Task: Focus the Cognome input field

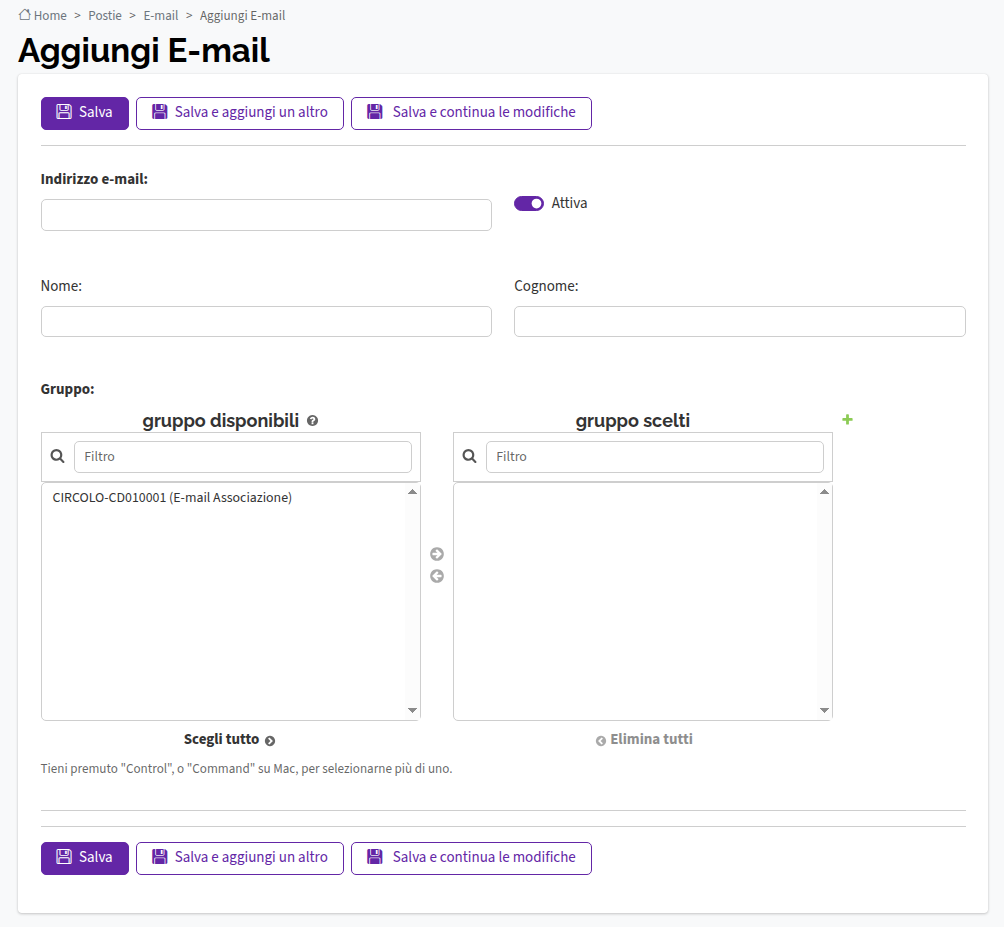Action: point(740,321)
